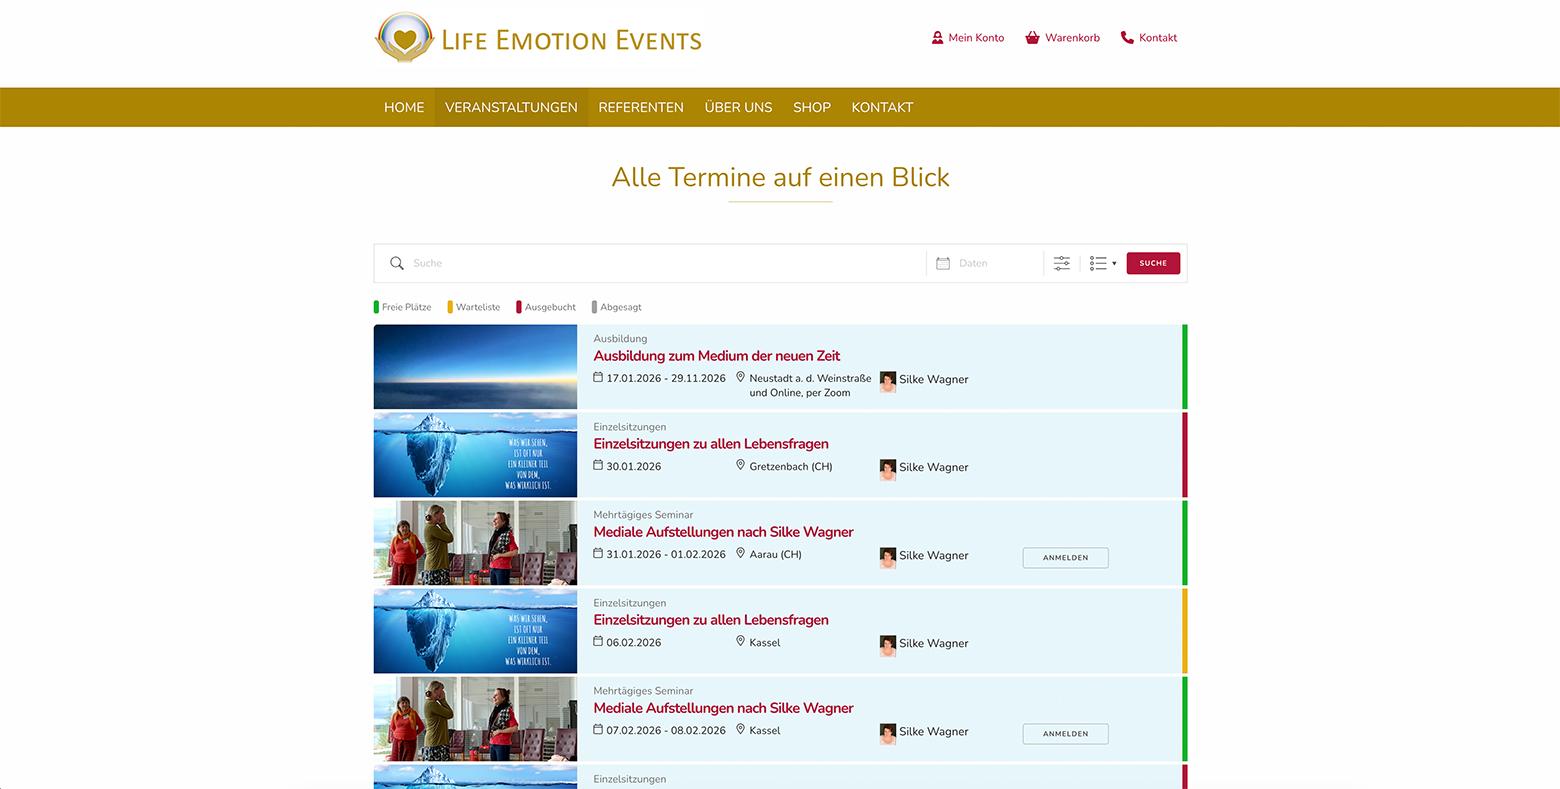Click the magnifying glass search icon

[x=397, y=263]
